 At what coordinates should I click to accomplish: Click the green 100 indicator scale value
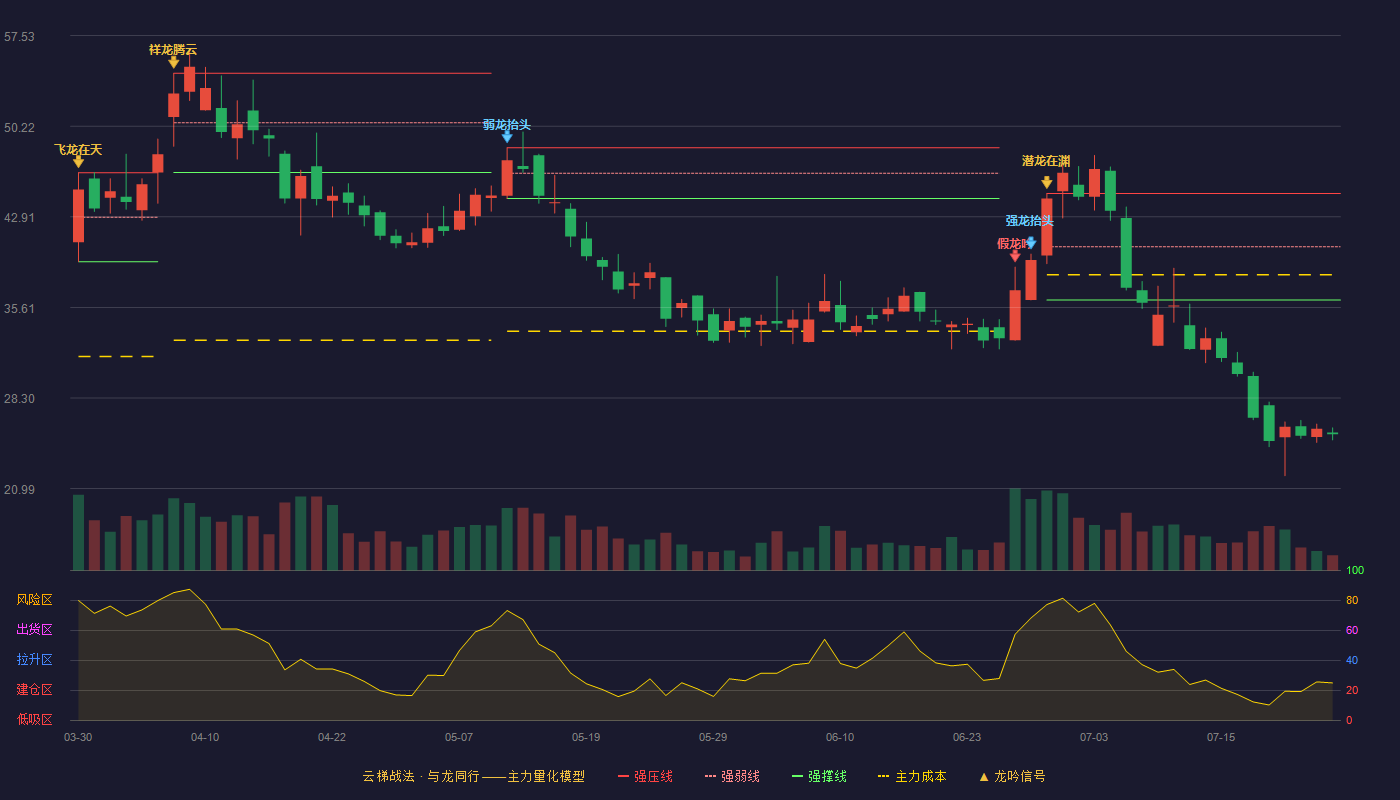[x=1355, y=571]
